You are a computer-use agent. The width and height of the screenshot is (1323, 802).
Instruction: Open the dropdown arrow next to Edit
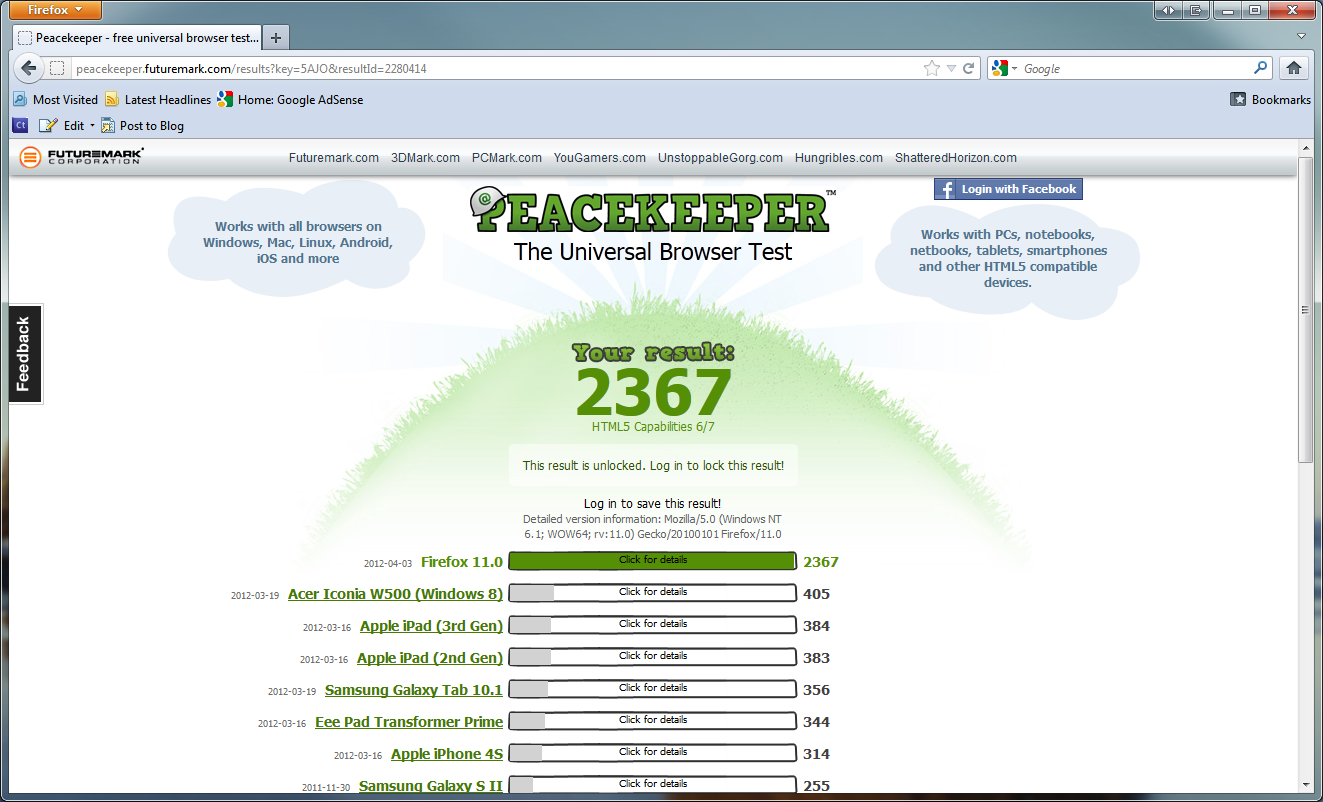coord(92,126)
